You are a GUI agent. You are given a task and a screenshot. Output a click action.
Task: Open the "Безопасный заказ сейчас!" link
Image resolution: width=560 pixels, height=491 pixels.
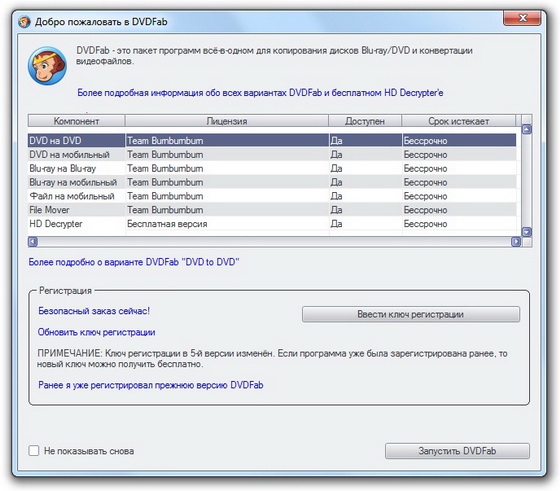coord(94,311)
